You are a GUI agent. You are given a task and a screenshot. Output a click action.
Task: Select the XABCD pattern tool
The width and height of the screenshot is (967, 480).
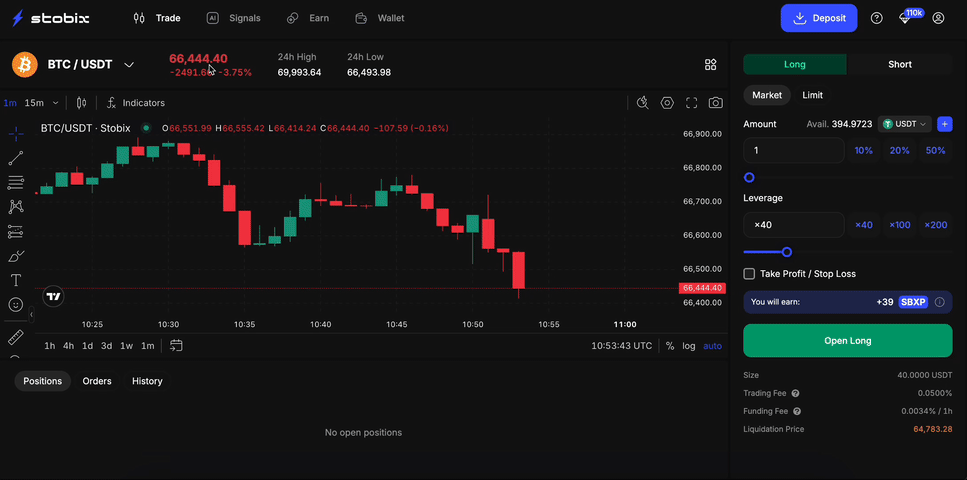[16, 207]
